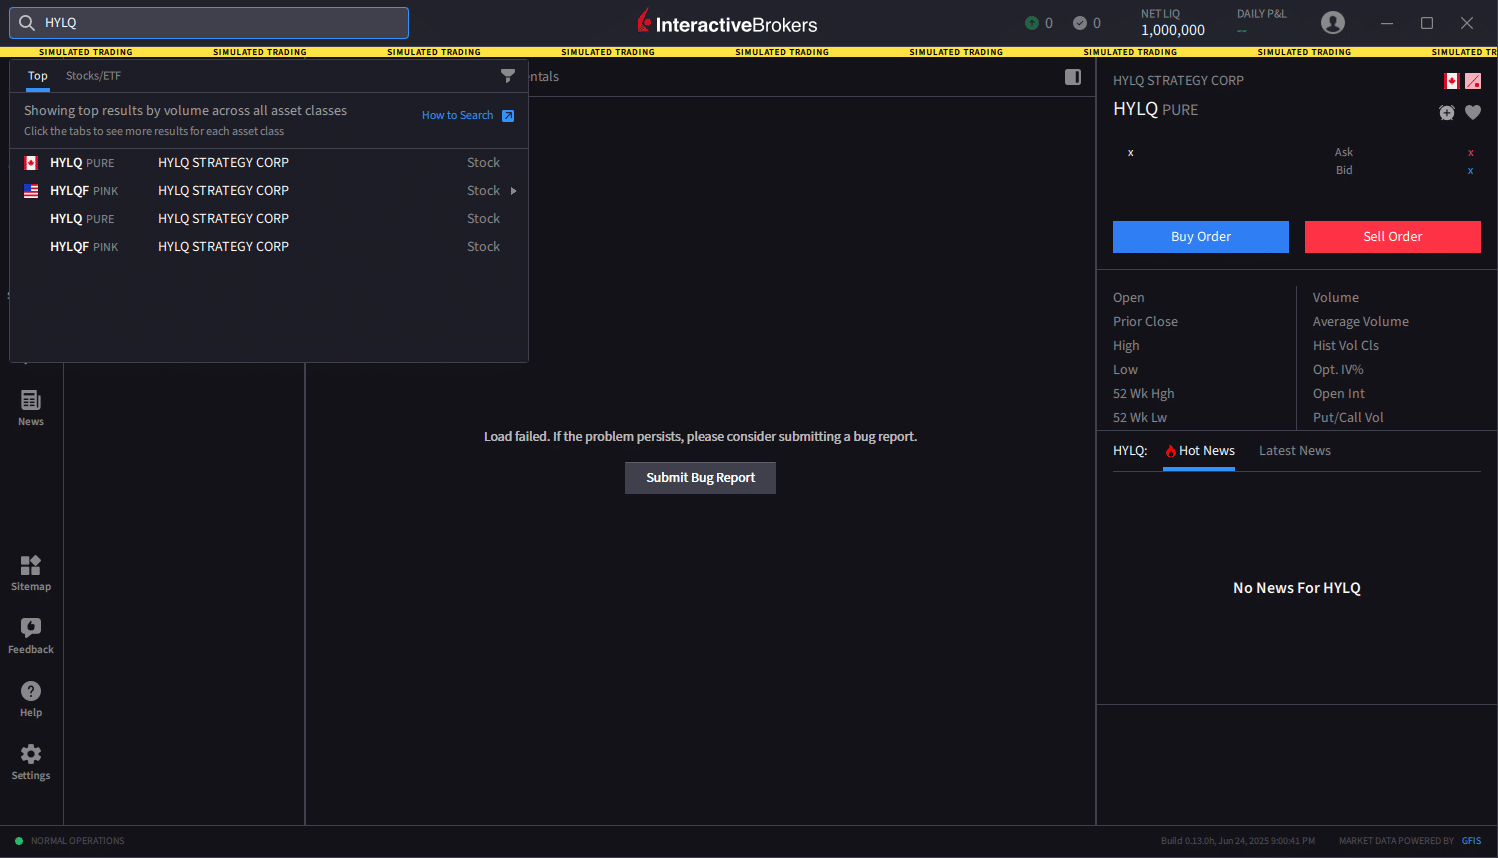Image resolution: width=1498 pixels, height=858 pixels.
Task: Click the 52 Wk Hgh field label
Action: (x=1144, y=394)
